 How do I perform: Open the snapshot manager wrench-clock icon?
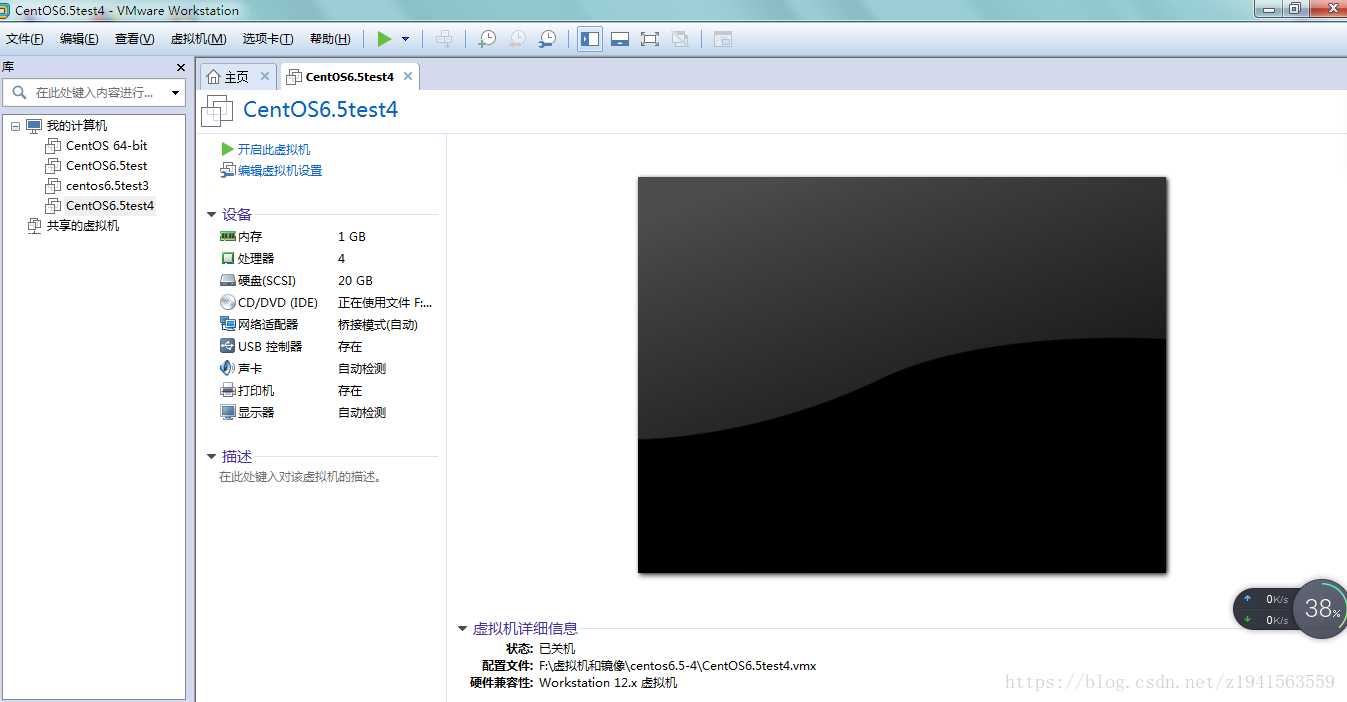pyautogui.click(x=547, y=39)
